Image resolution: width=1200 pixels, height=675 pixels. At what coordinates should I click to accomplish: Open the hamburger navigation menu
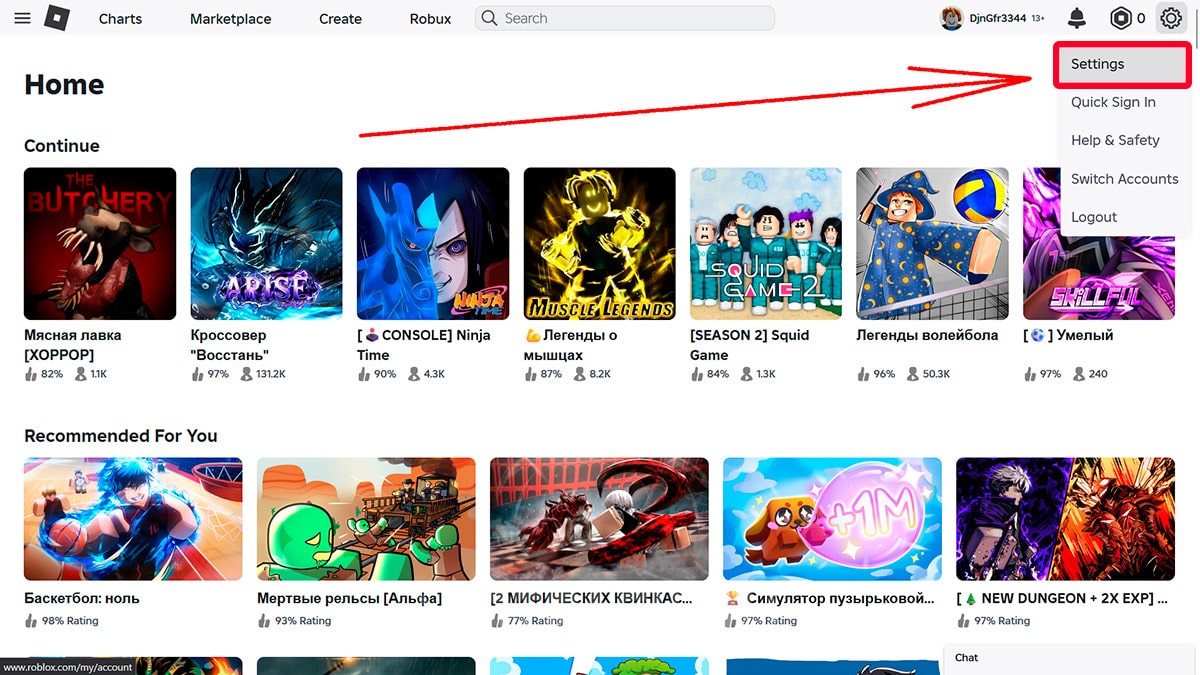coord(22,19)
